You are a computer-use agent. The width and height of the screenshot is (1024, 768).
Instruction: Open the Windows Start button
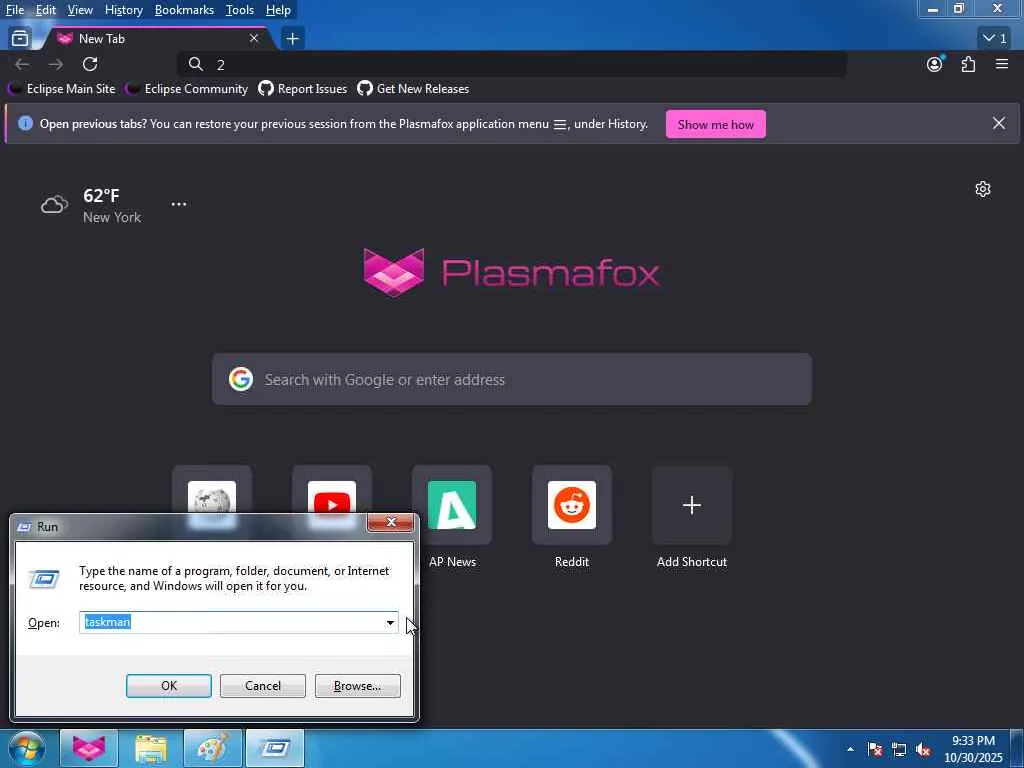(26, 748)
